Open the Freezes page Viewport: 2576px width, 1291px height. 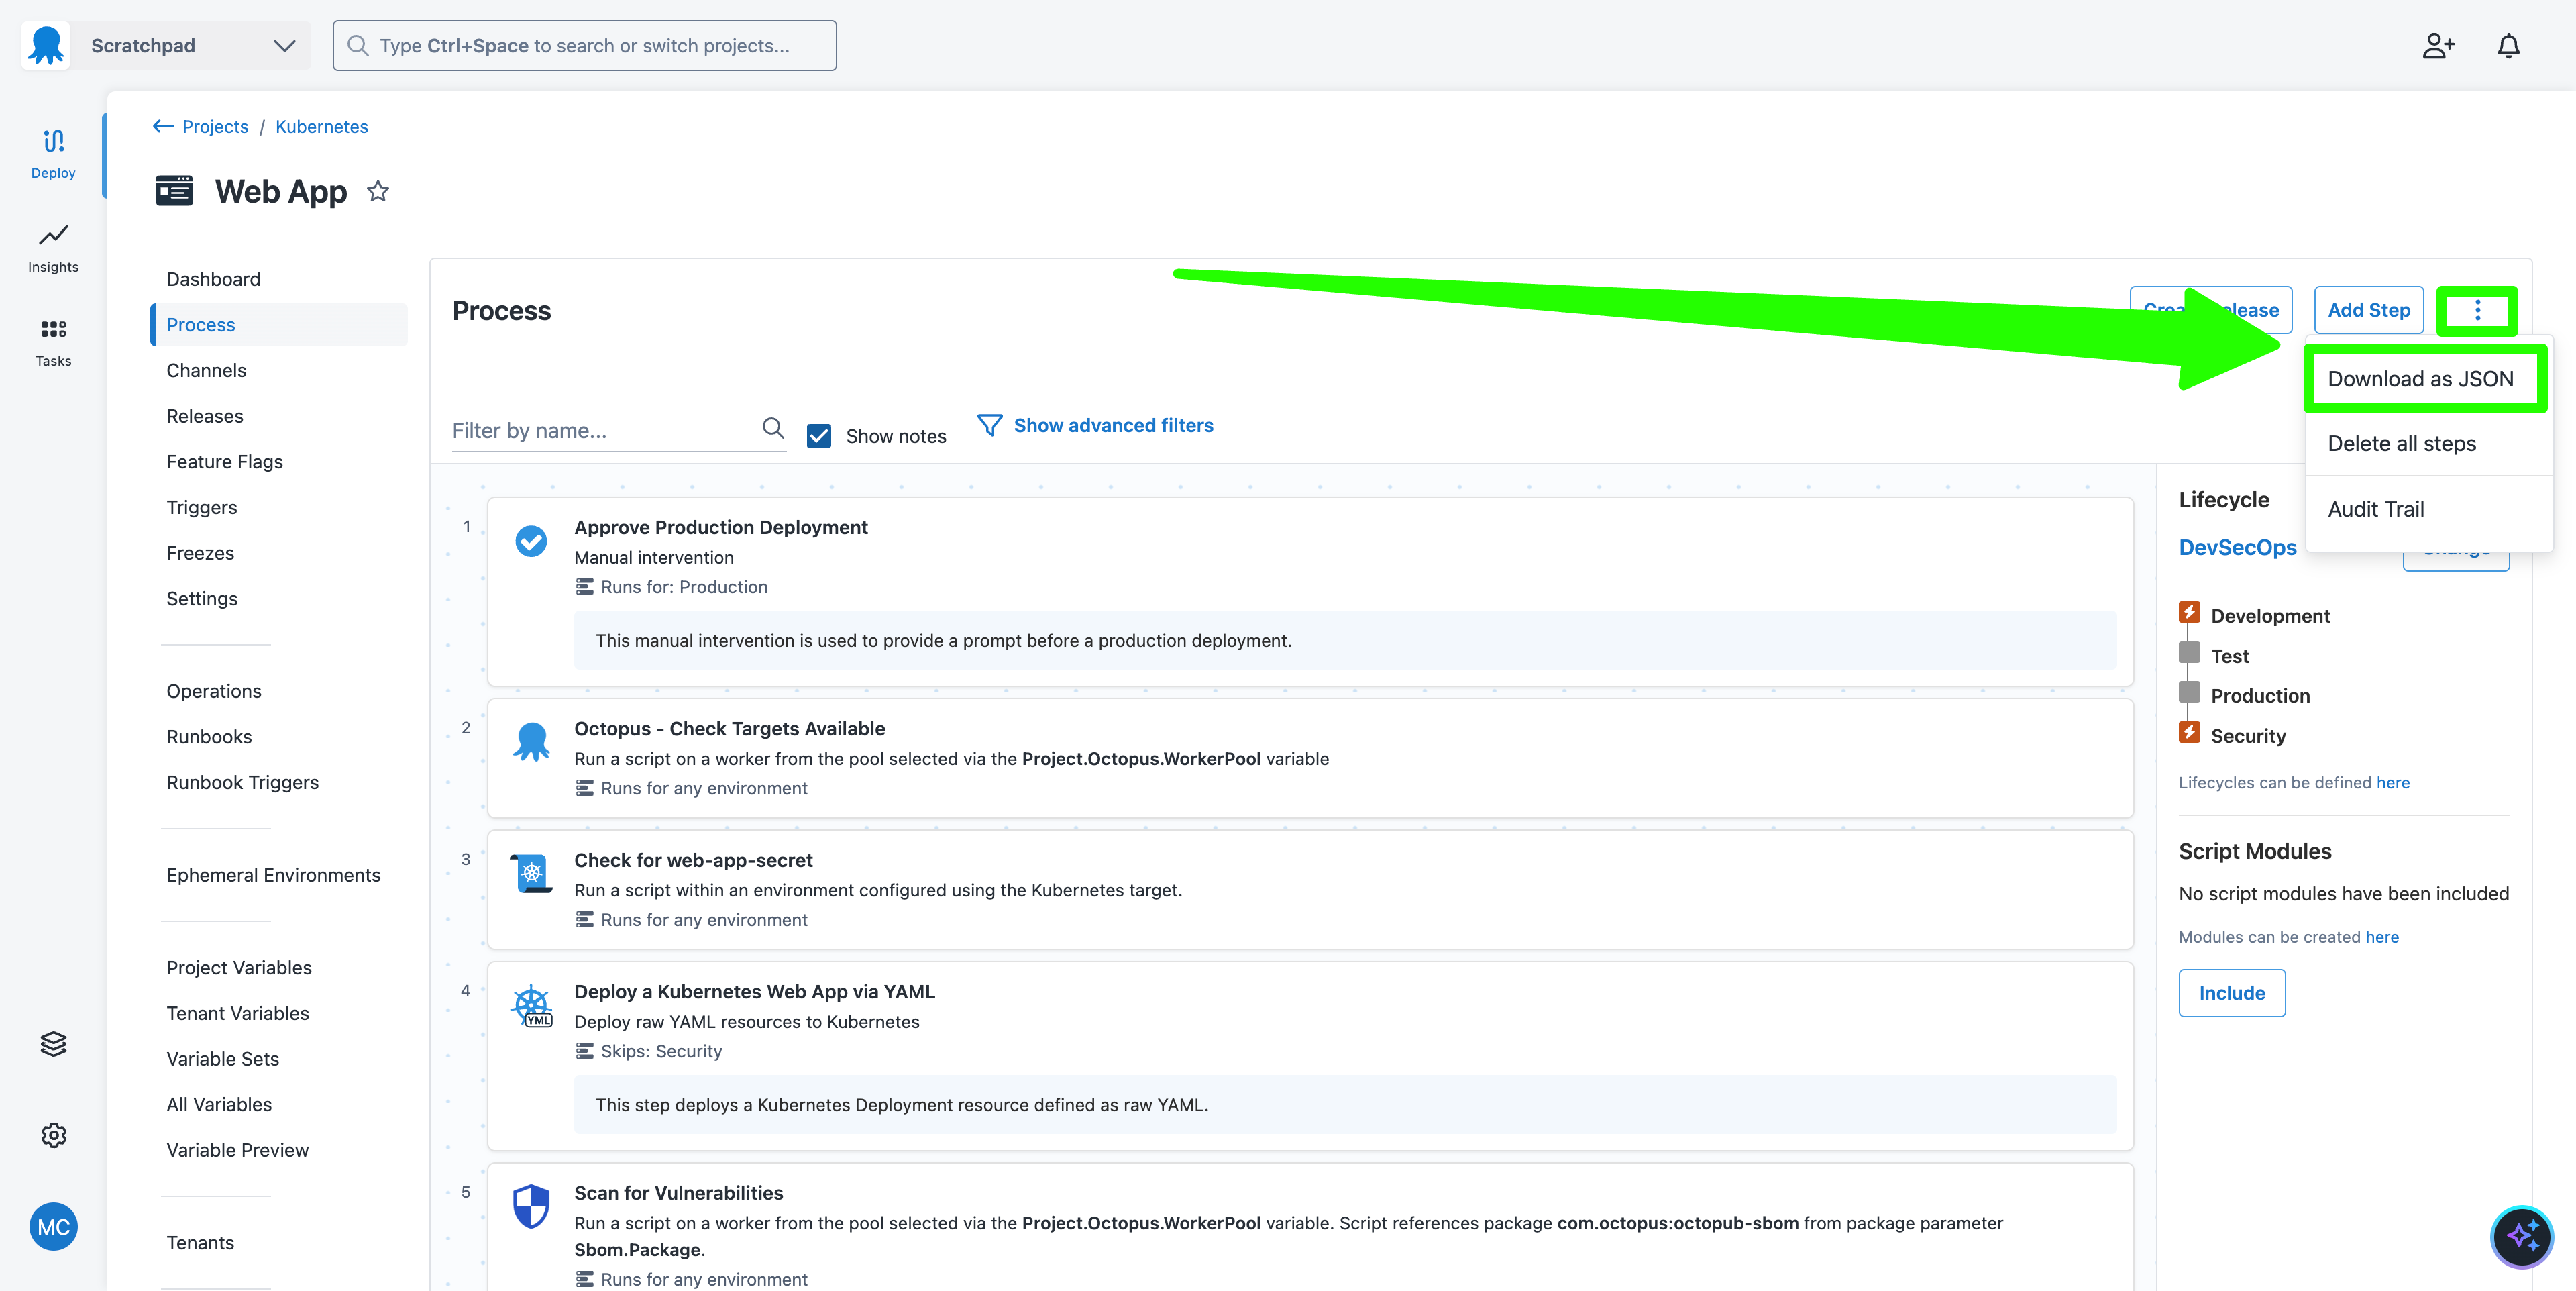click(x=200, y=553)
